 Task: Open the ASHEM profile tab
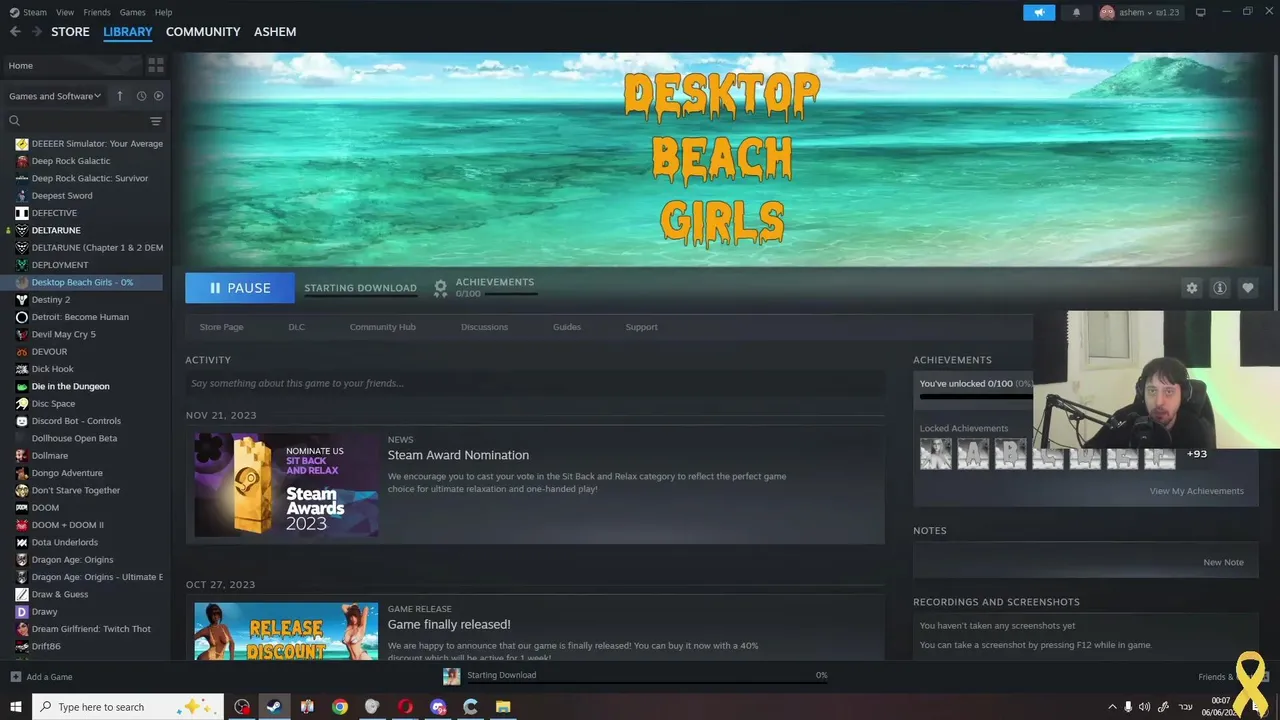[275, 32]
